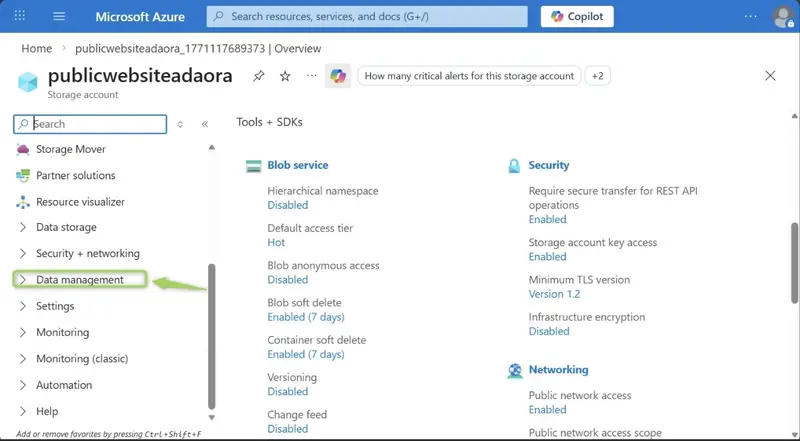Click secure transfer Enabled link
The height and width of the screenshot is (441, 800).
coord(547,219)
